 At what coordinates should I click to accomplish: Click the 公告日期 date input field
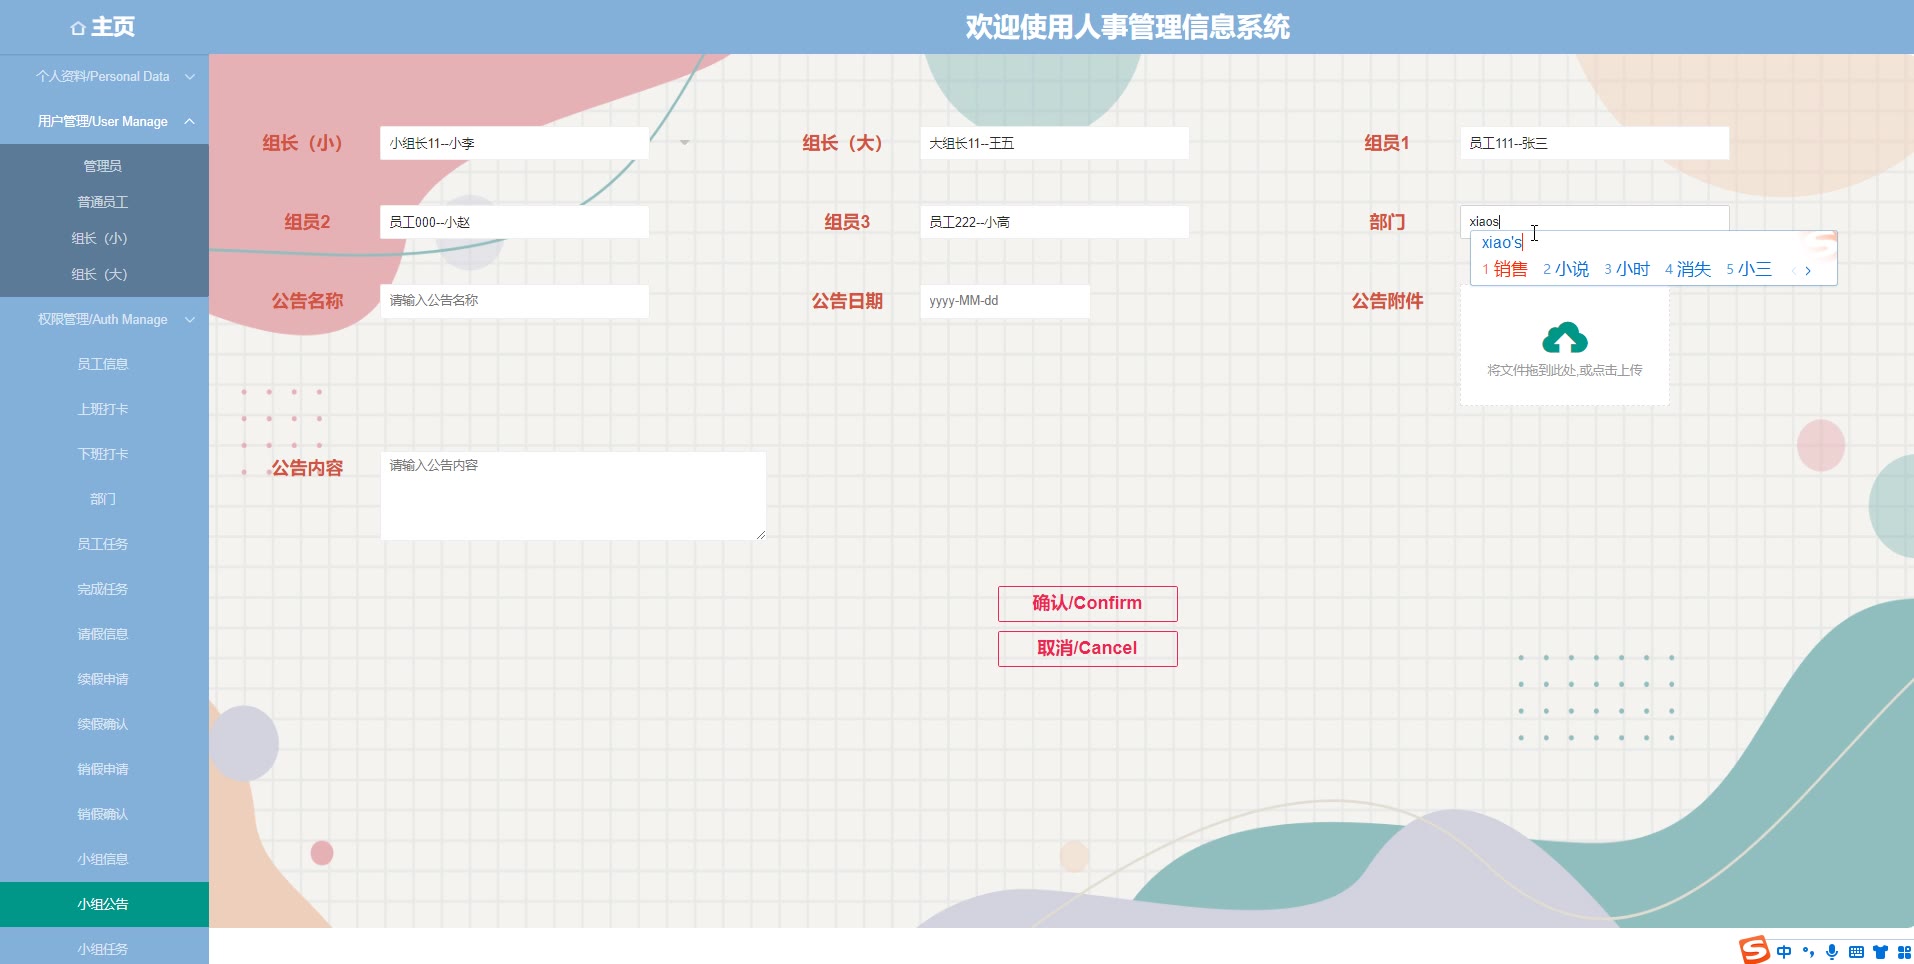[1004, 301]
